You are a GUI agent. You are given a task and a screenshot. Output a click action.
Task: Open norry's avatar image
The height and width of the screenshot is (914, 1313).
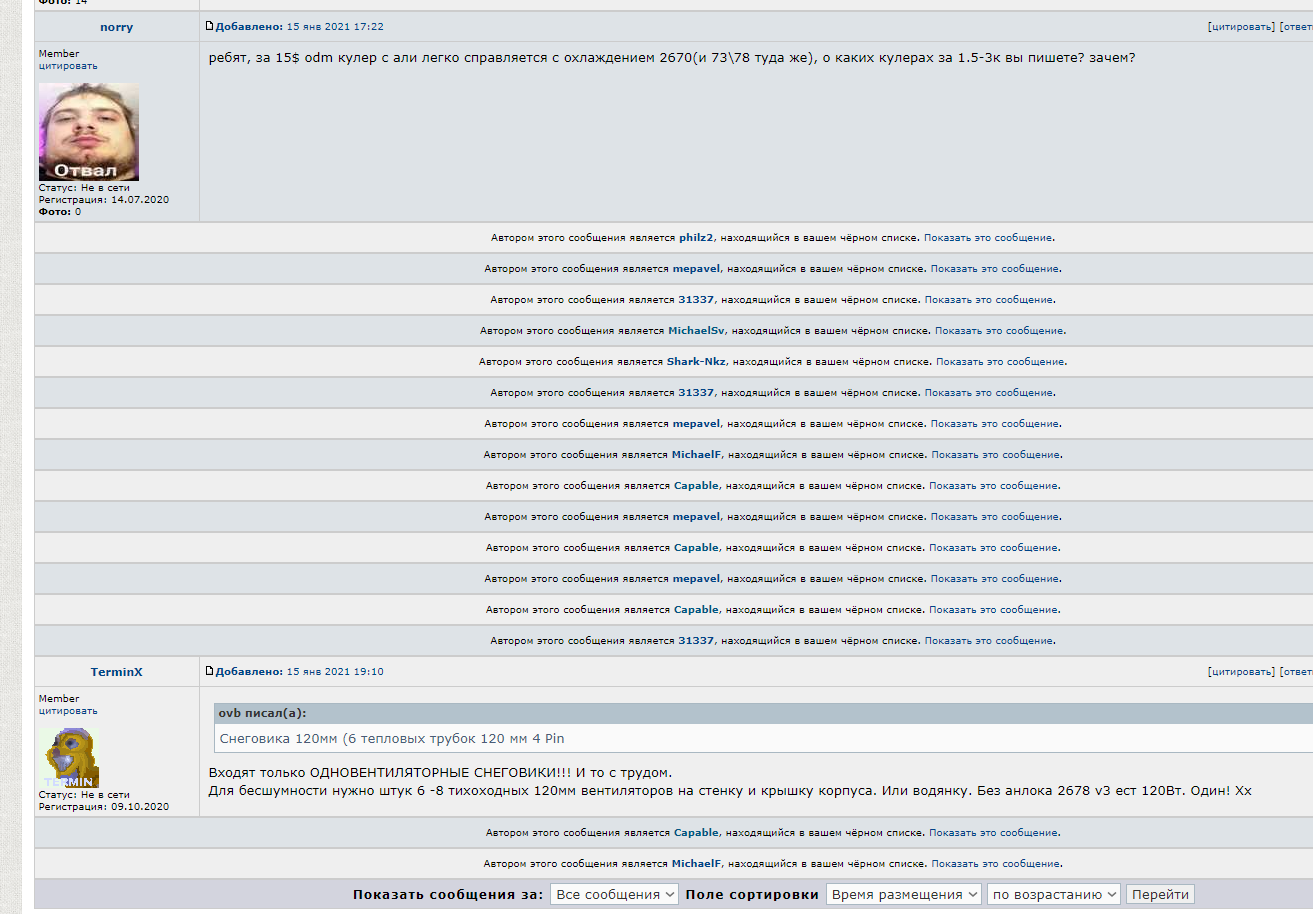pos(88,132)
